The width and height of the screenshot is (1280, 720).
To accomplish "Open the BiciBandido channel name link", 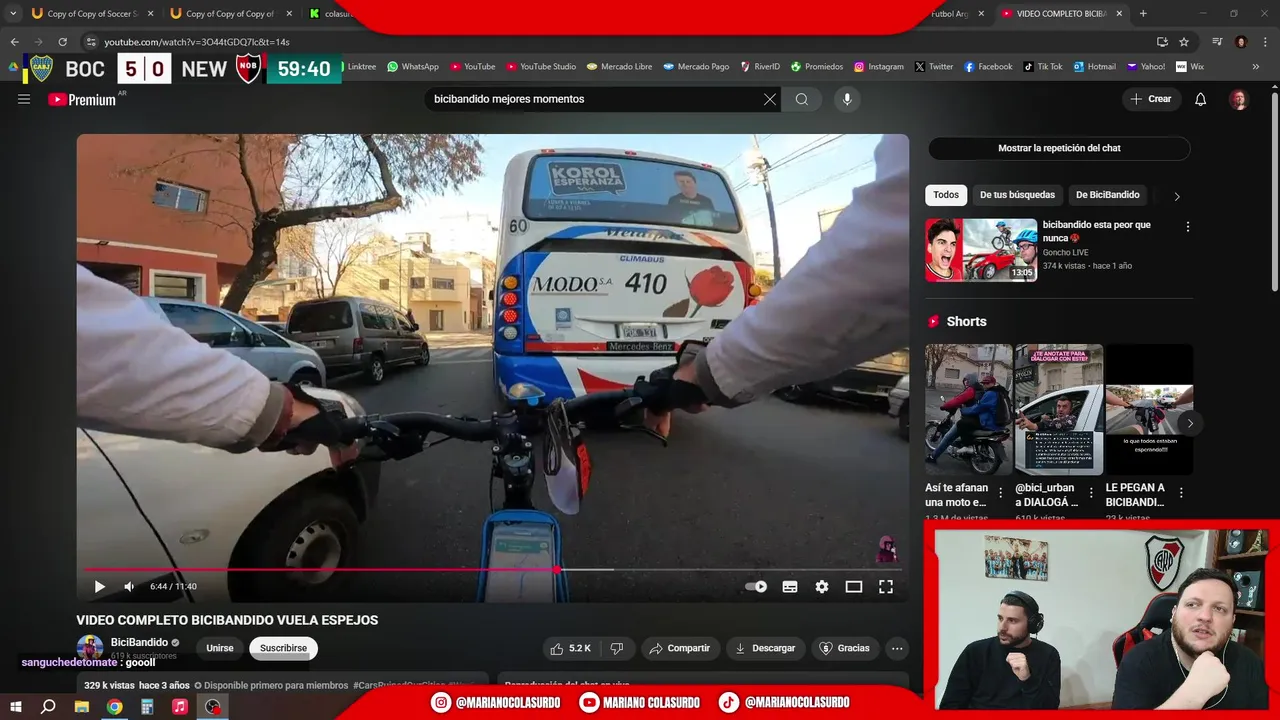I will tap(139, 642).
